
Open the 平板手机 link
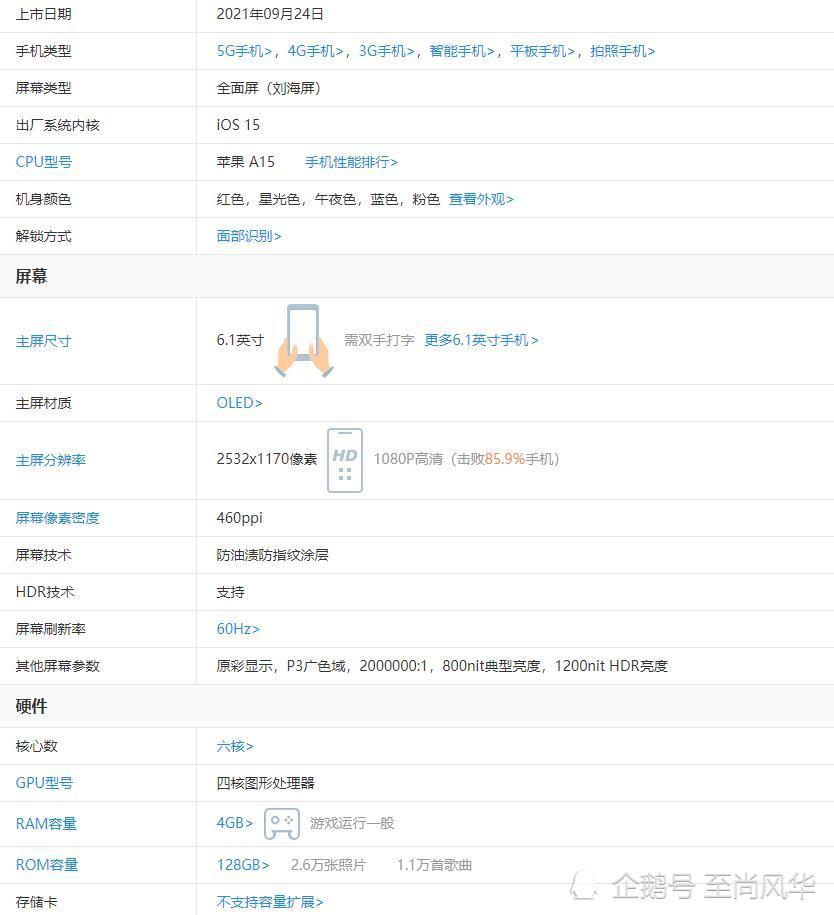pyautogui.click(x=543, y=51)
